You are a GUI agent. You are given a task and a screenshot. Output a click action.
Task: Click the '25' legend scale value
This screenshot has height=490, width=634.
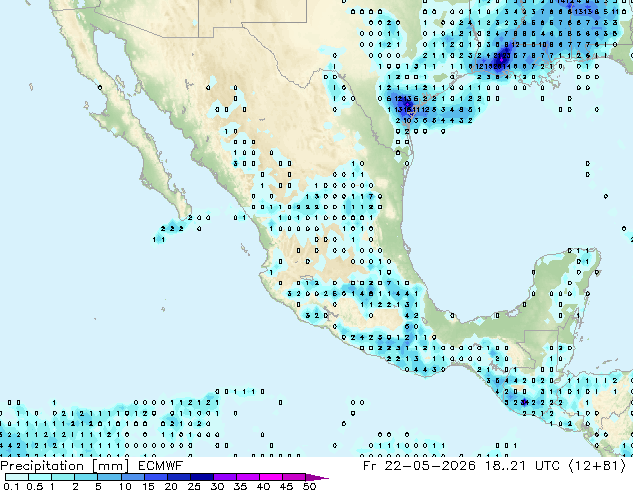click(x=194, y=486)
